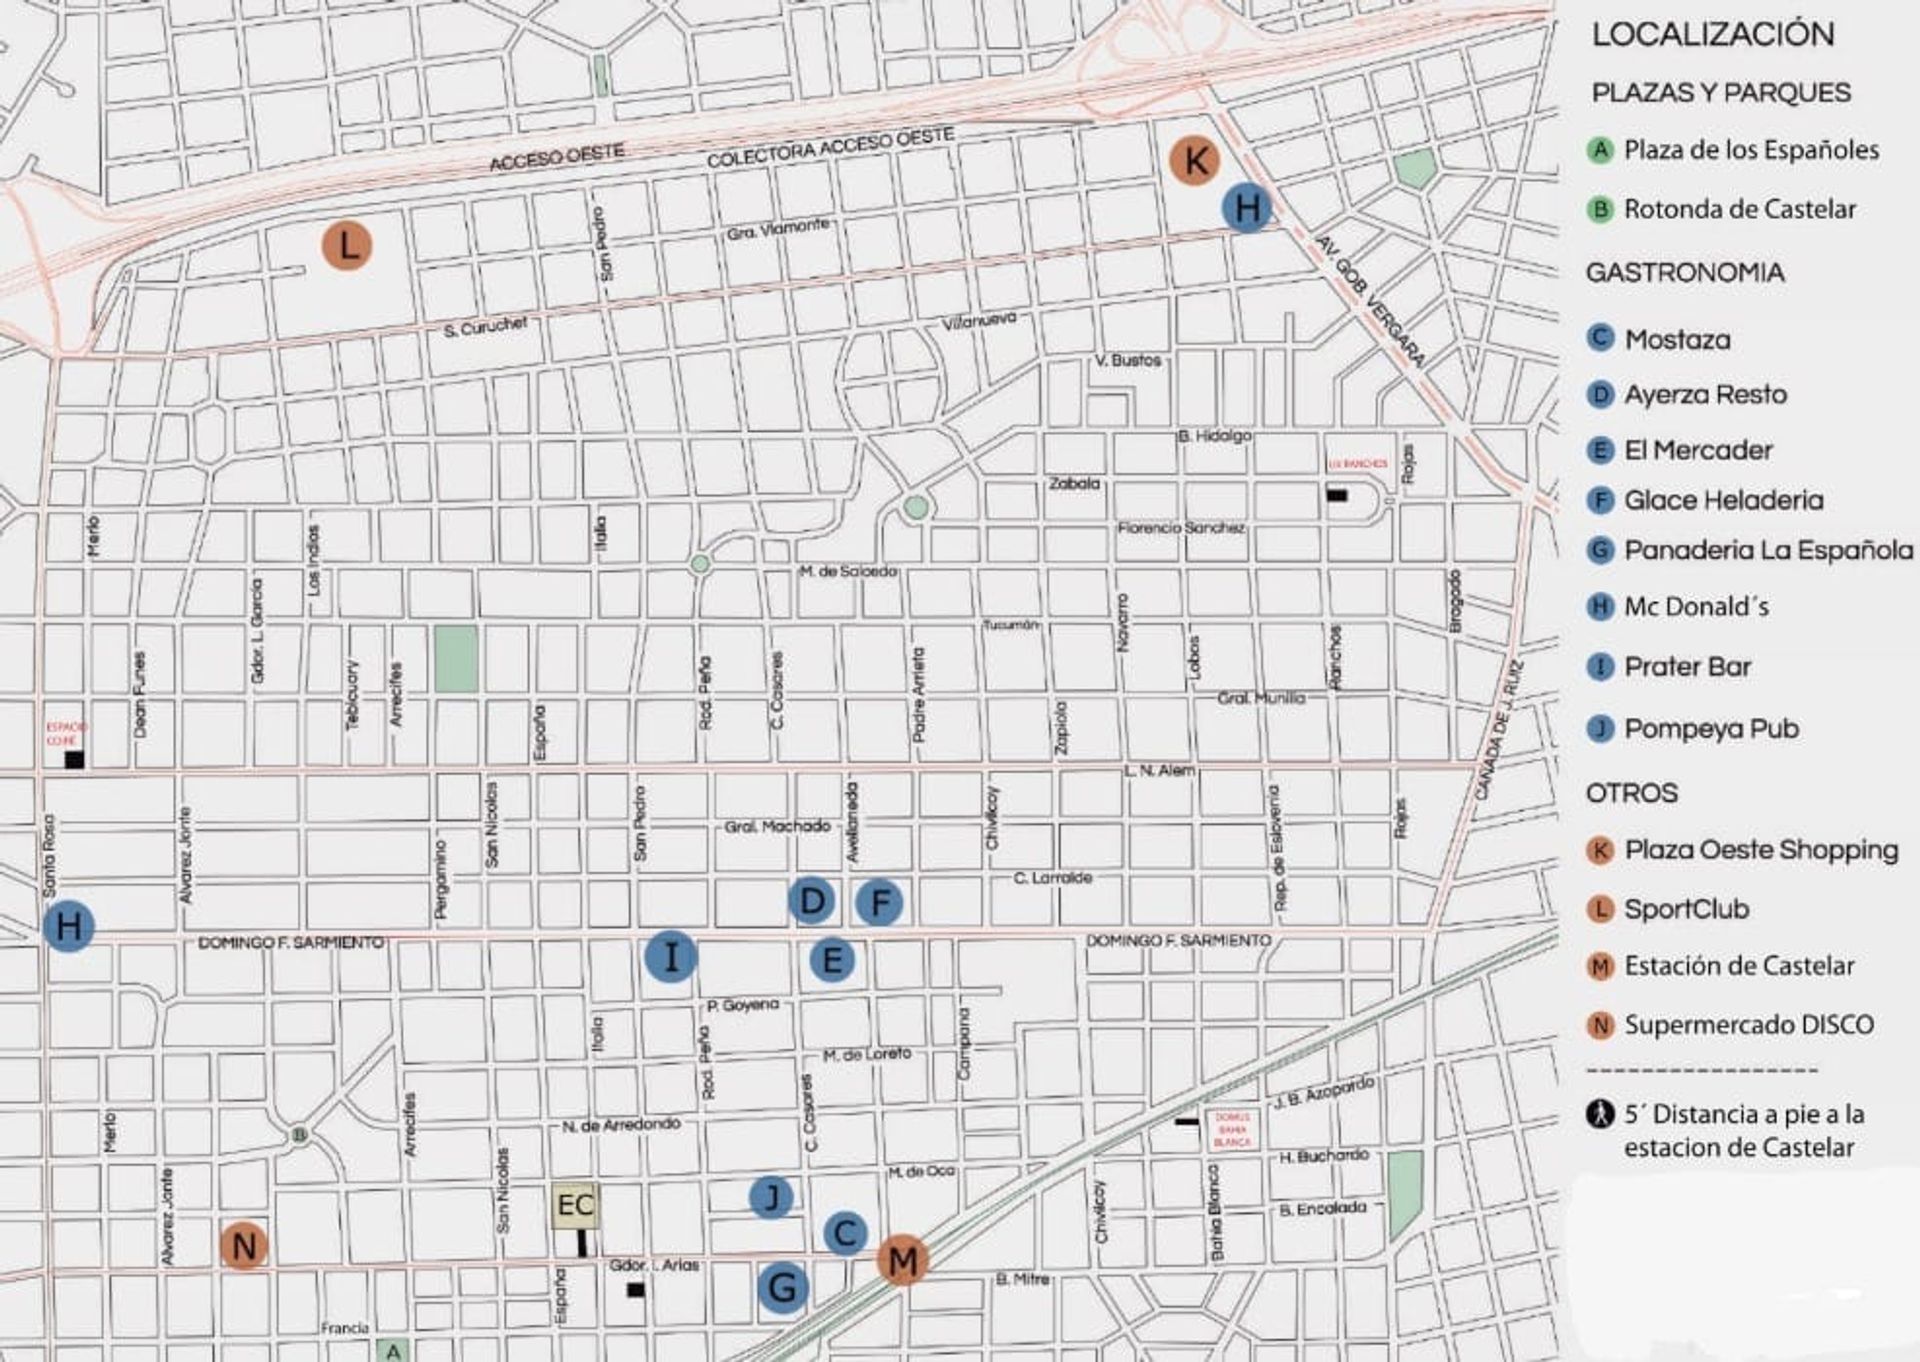The image size is (1920, 1362).
Task: Click the 'LOCALIZACIÓN' heading
Action: coord(1713,34)
